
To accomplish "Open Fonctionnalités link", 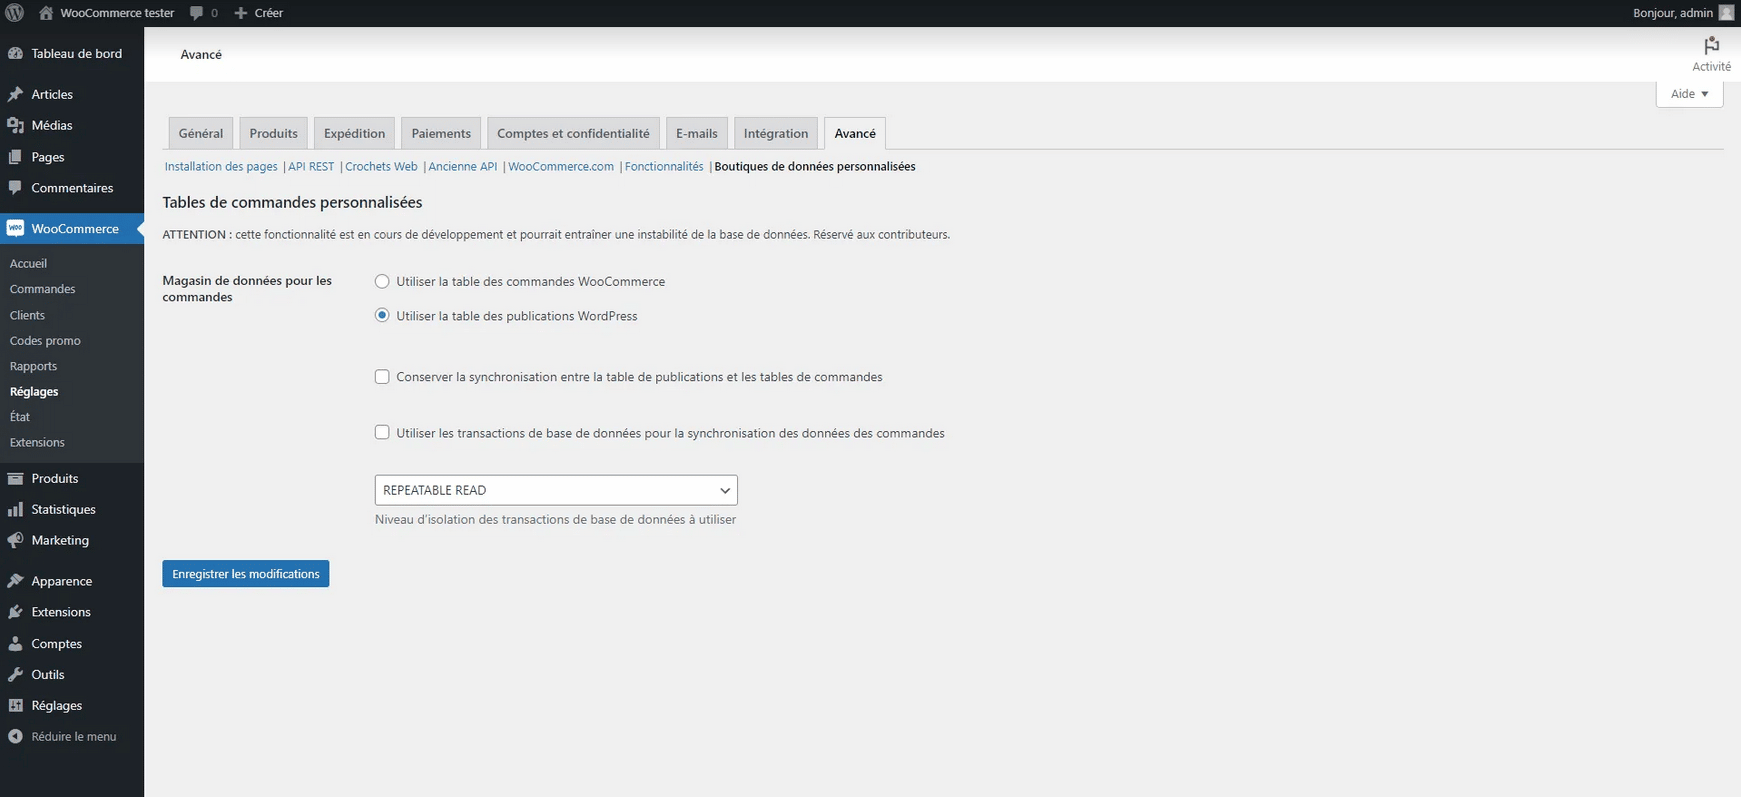I will coord(664,167).
